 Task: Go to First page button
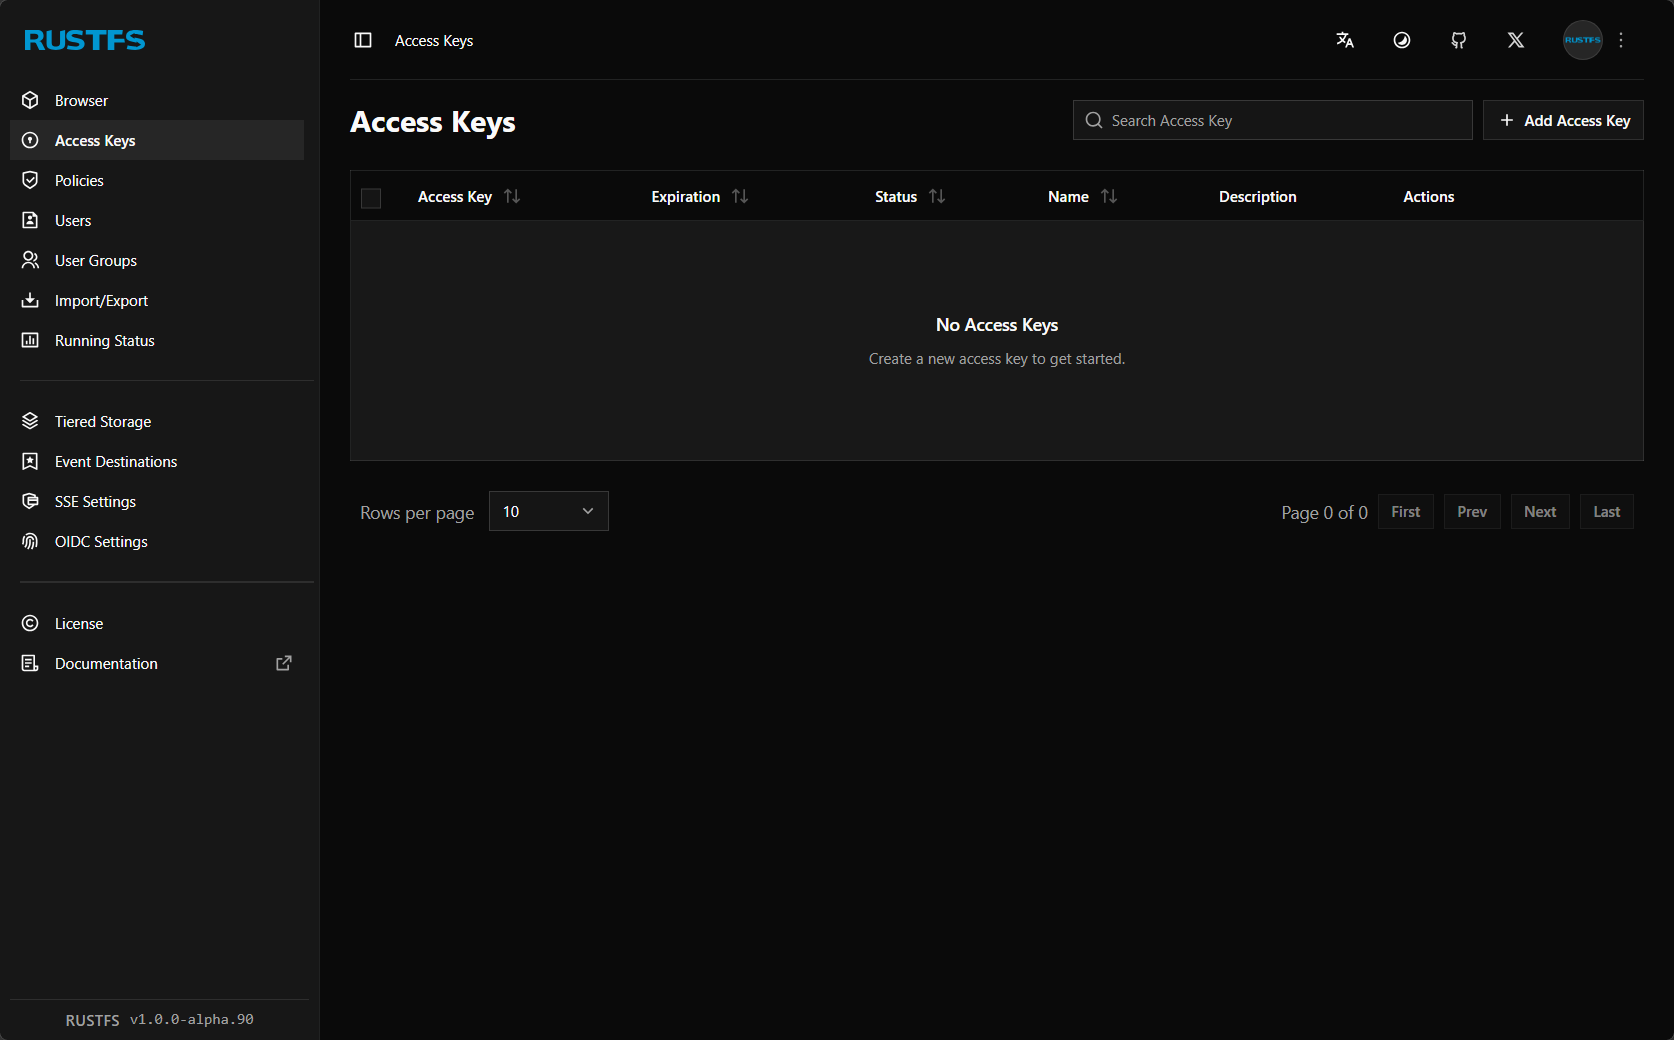[x=1406, y=511]
